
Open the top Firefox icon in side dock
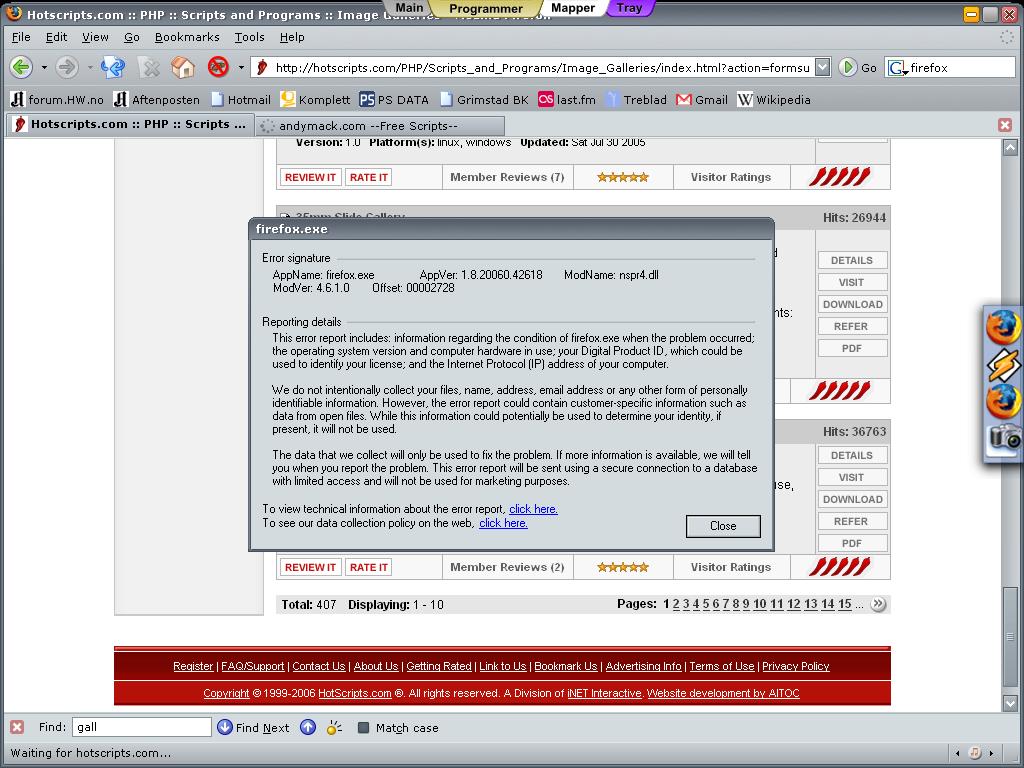[x=1002, y=327]
